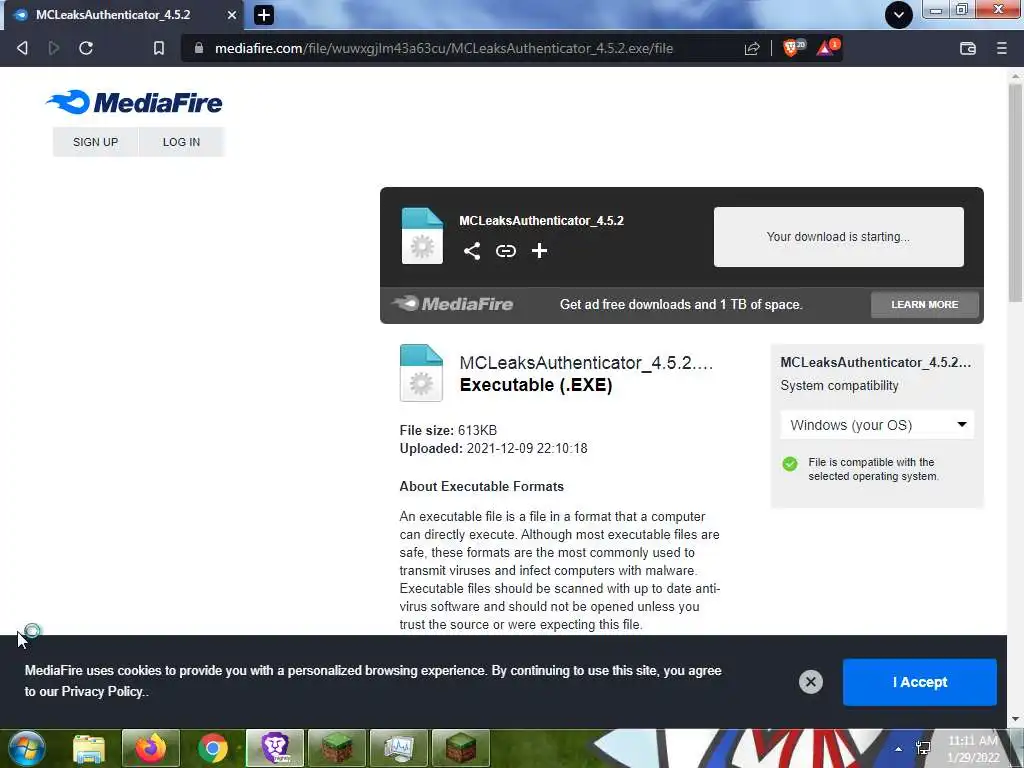
Task: Open the browser hamburger menu
Action: 1001,48
